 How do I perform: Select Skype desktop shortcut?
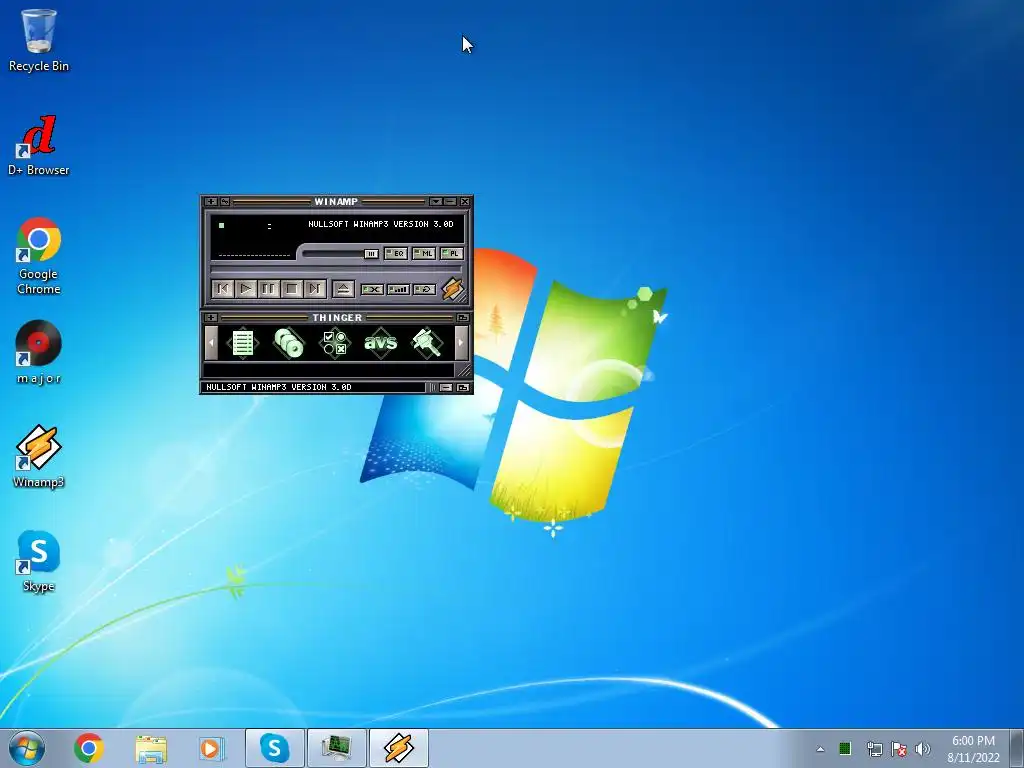(x=39, y=562)
